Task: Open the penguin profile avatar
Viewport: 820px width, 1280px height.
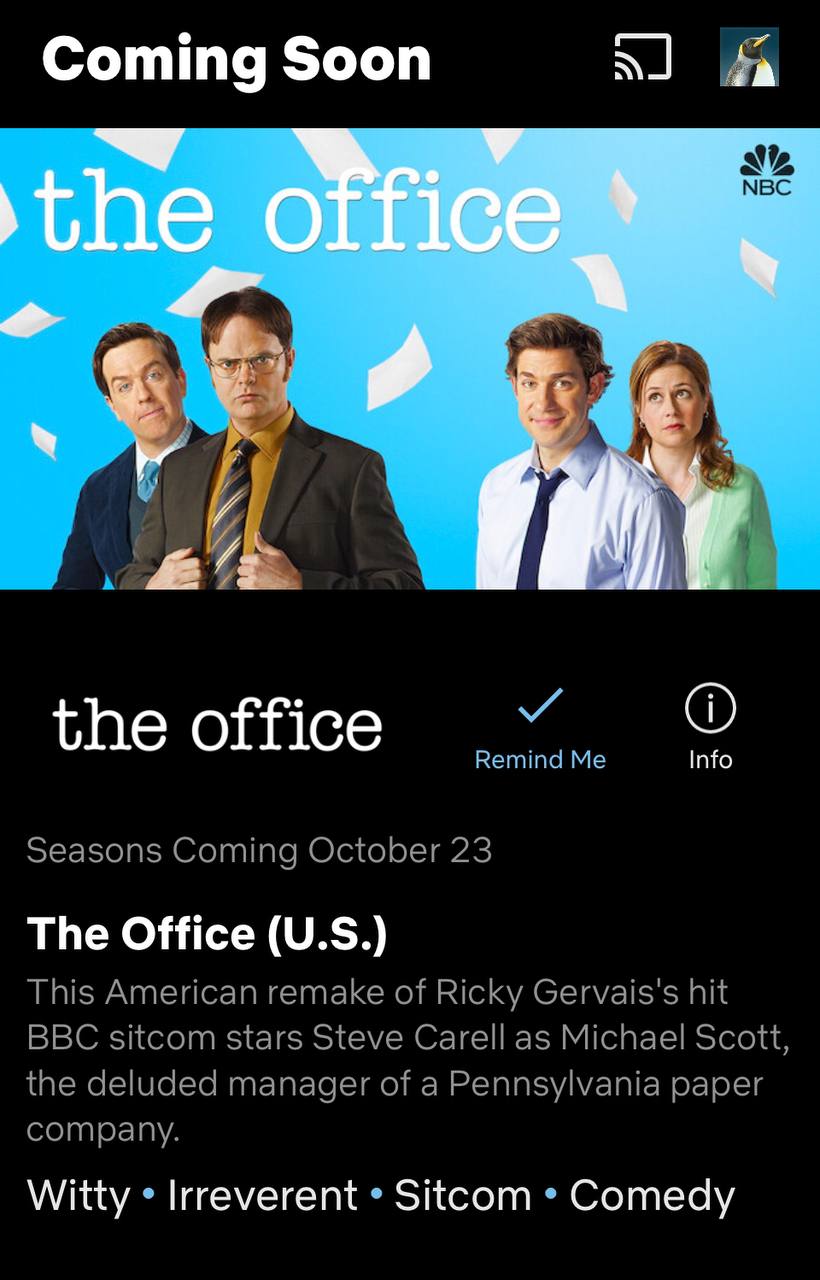Action: coord(749,57)
